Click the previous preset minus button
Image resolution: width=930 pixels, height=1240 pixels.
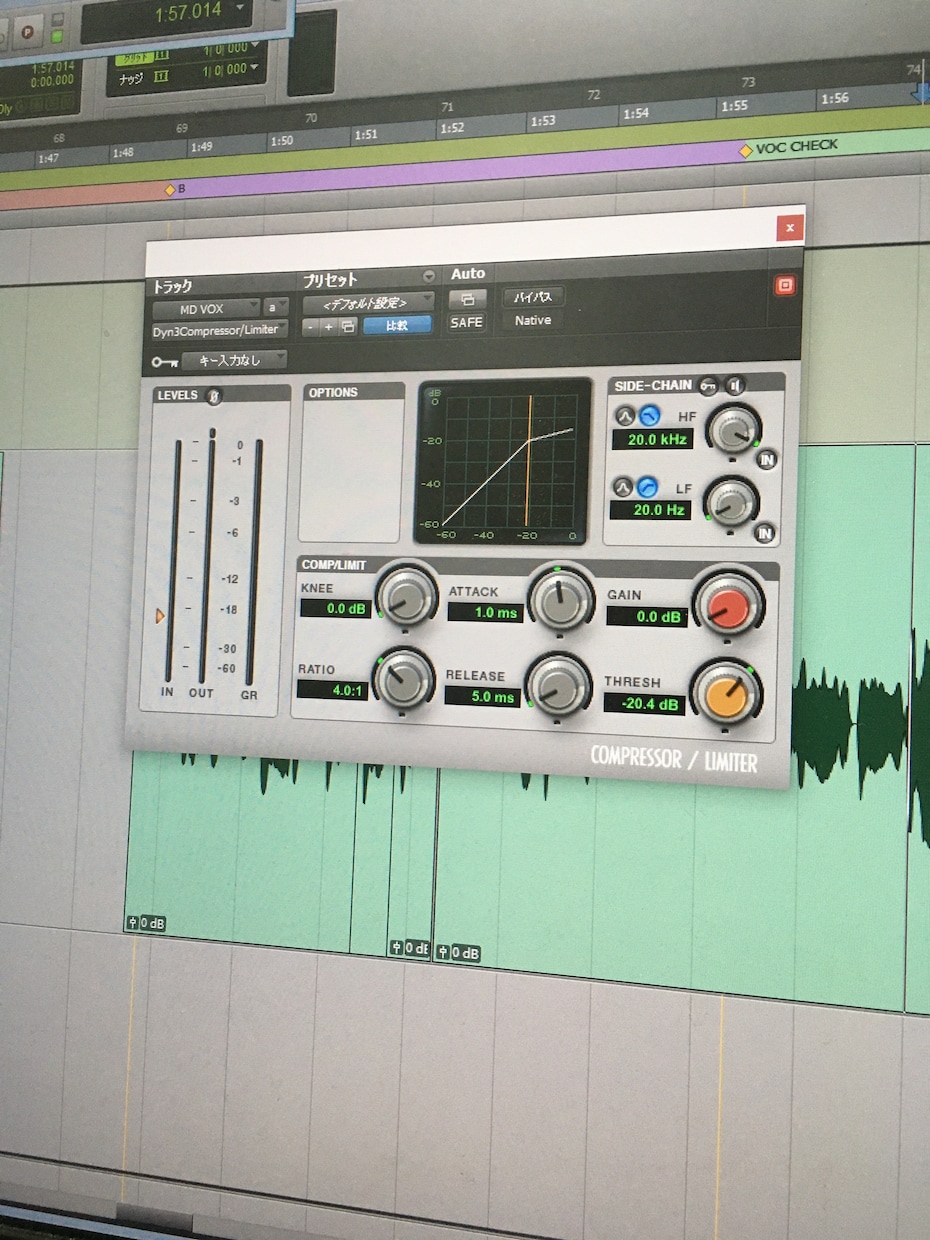311,327
